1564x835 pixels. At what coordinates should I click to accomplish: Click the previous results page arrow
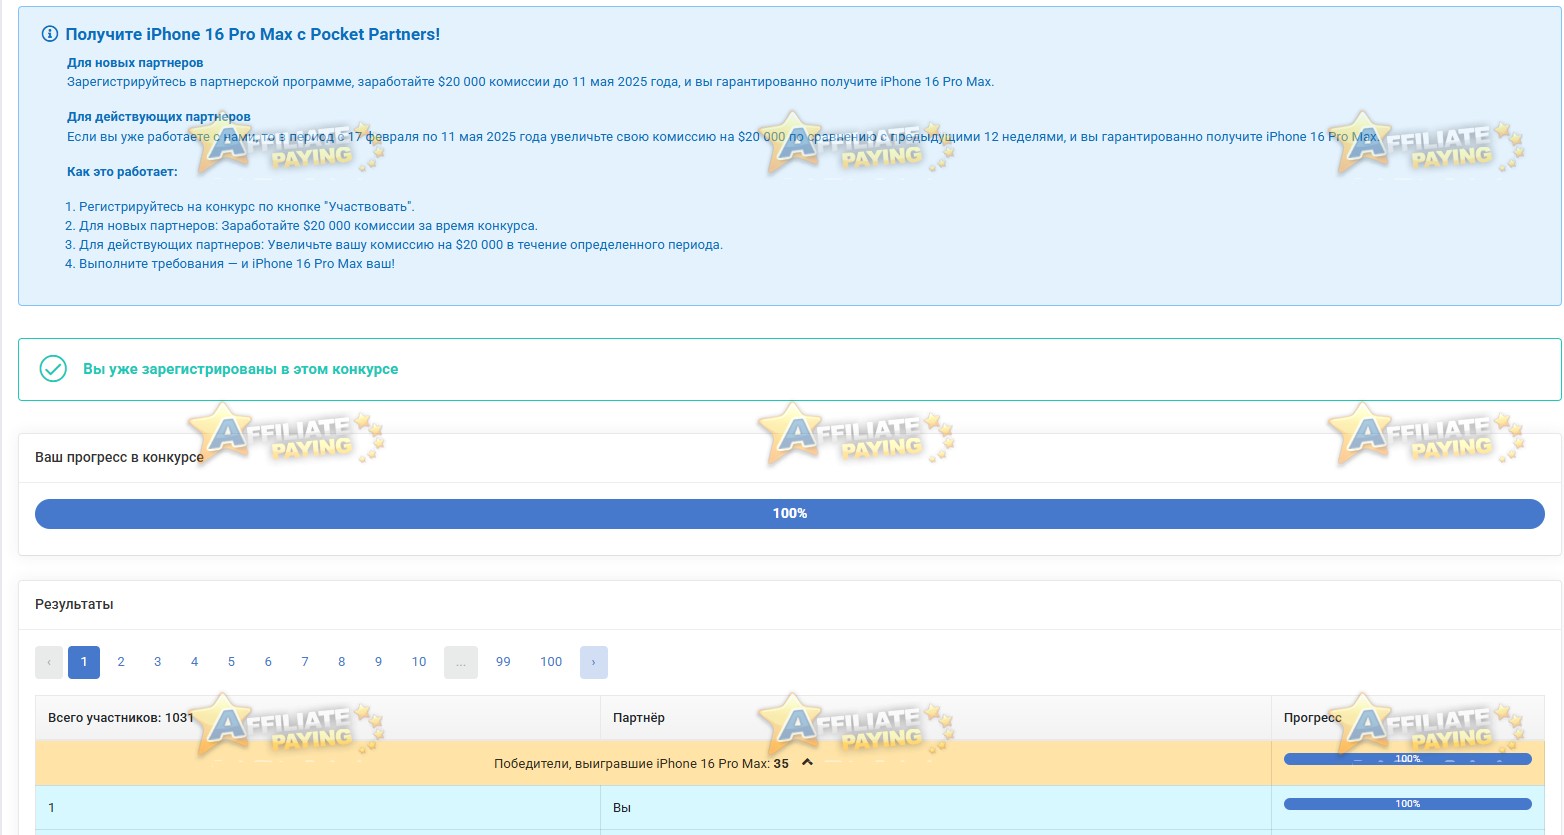49,662
